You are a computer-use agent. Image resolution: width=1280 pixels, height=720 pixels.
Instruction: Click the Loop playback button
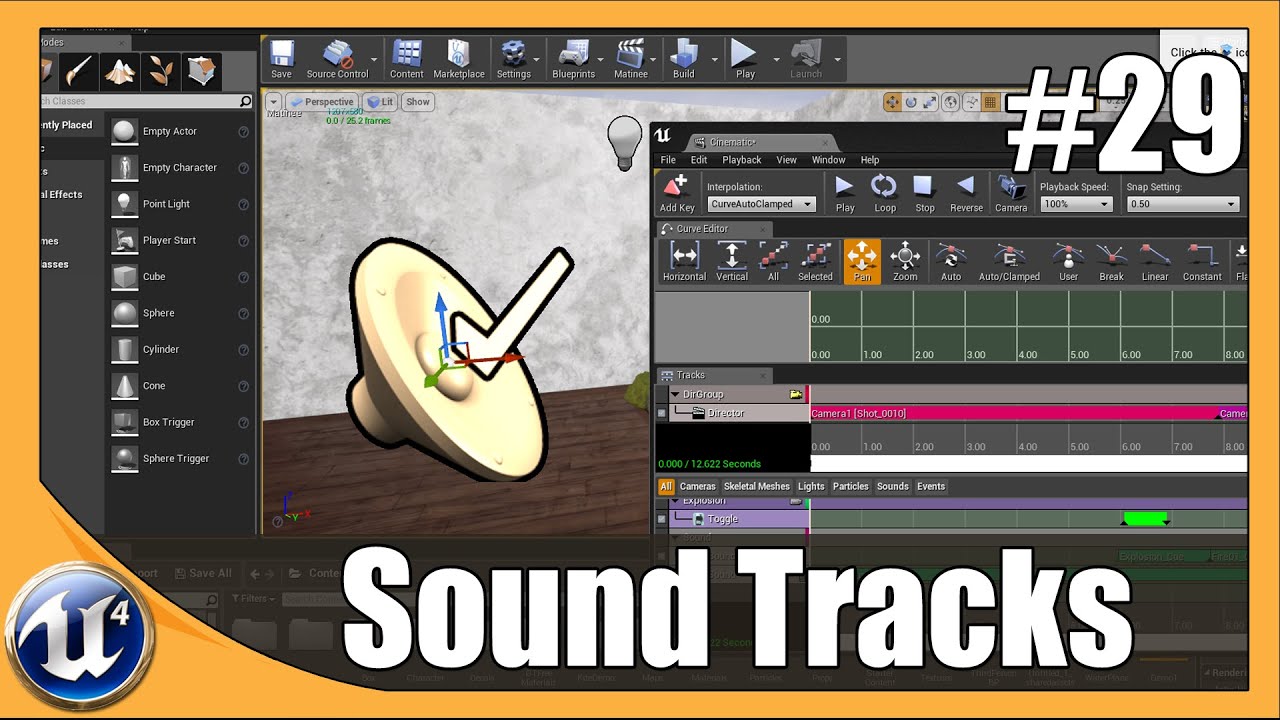click(884, 194)
